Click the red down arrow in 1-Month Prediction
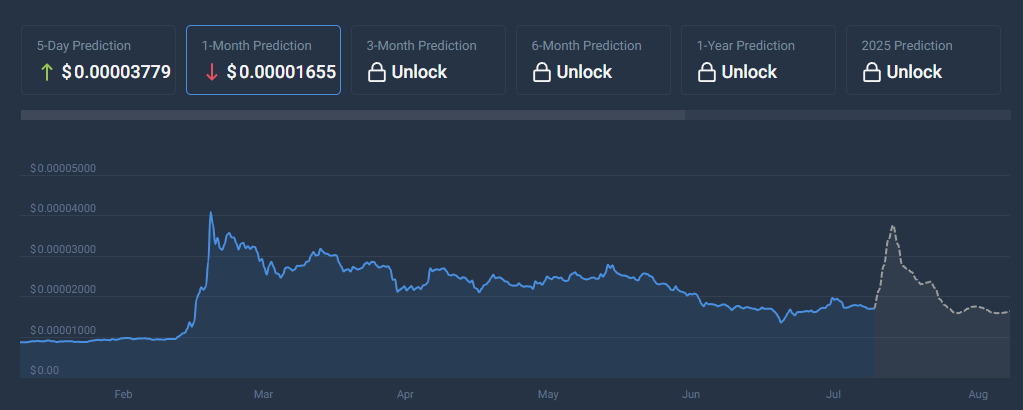The height and width of the screenshot is (410, 1023). pyautogui.click(x=210, y=72)
